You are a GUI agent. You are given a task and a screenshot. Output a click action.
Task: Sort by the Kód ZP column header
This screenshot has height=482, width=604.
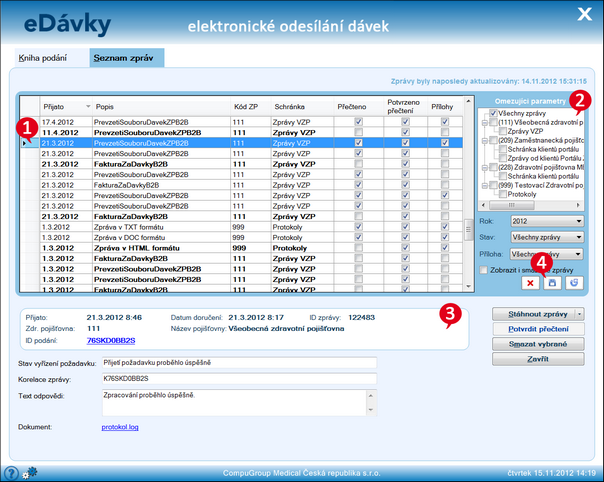250,107
